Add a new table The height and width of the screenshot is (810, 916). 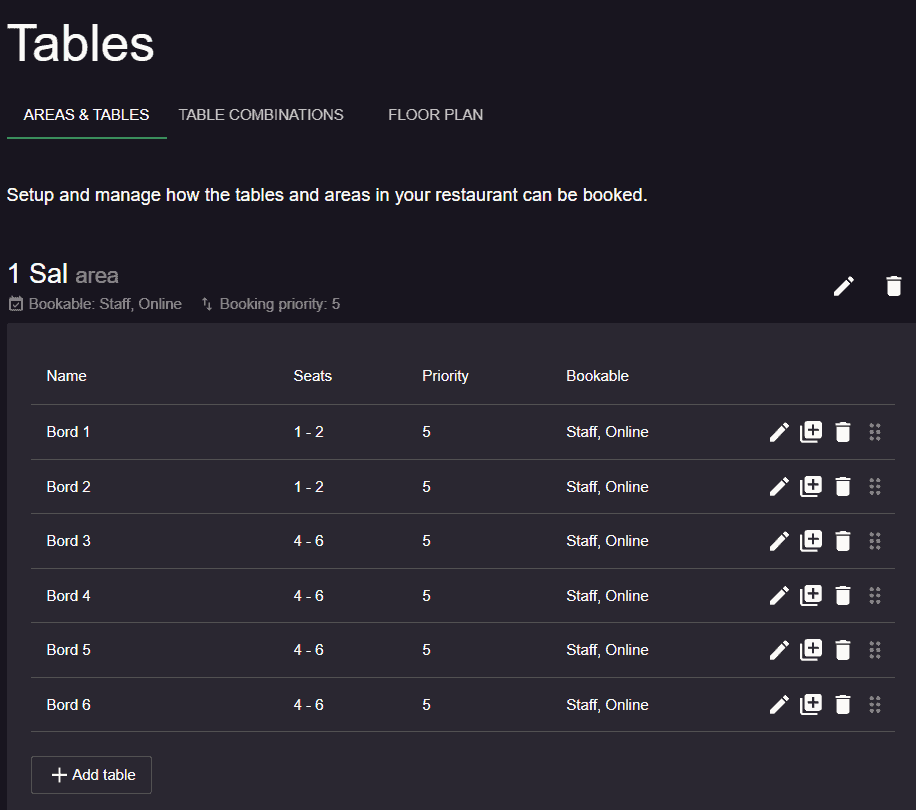pos(91,775)
